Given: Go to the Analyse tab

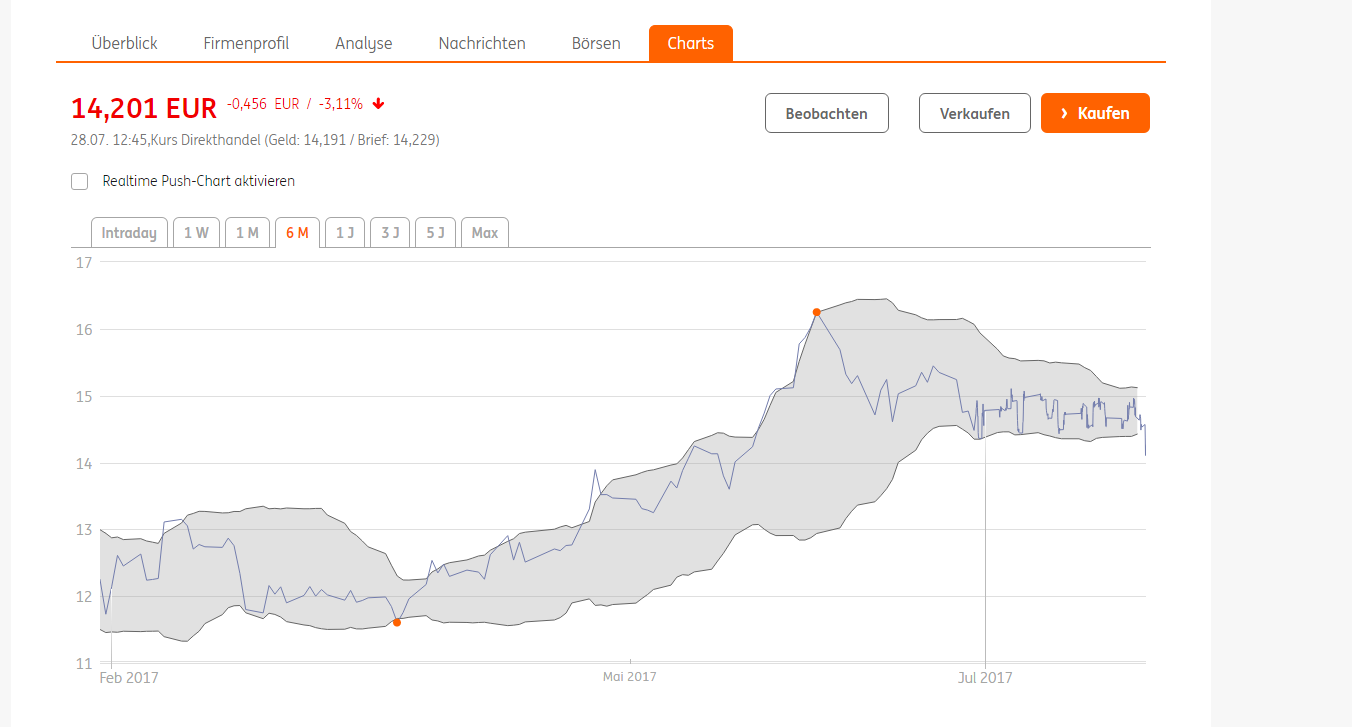Looking at the screenshot, I should tap(364, 44).
